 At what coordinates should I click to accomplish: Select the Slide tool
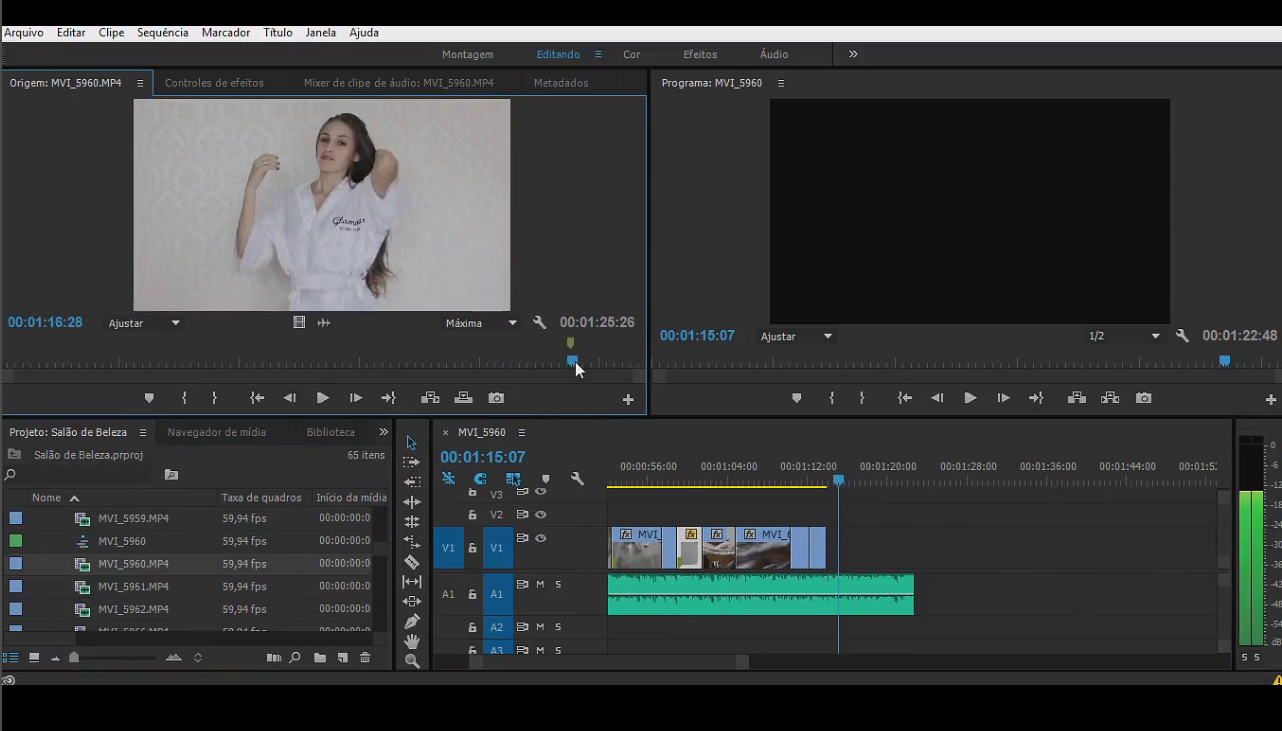click(x=411, y=601)
